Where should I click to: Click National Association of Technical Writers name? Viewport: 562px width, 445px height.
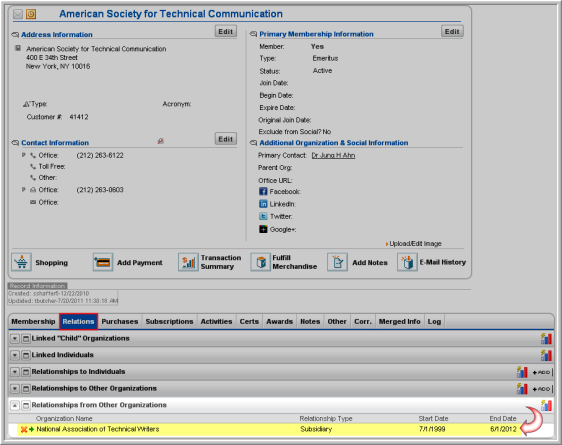pos(98,429)
